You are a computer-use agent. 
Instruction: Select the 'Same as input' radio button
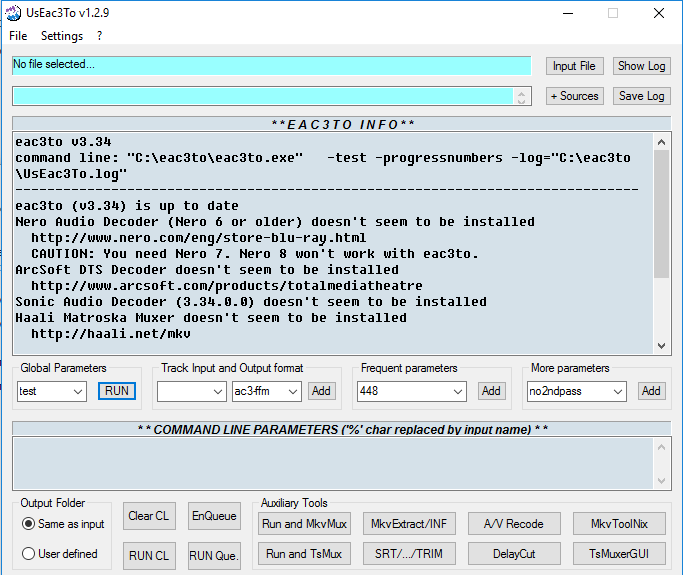28,524
